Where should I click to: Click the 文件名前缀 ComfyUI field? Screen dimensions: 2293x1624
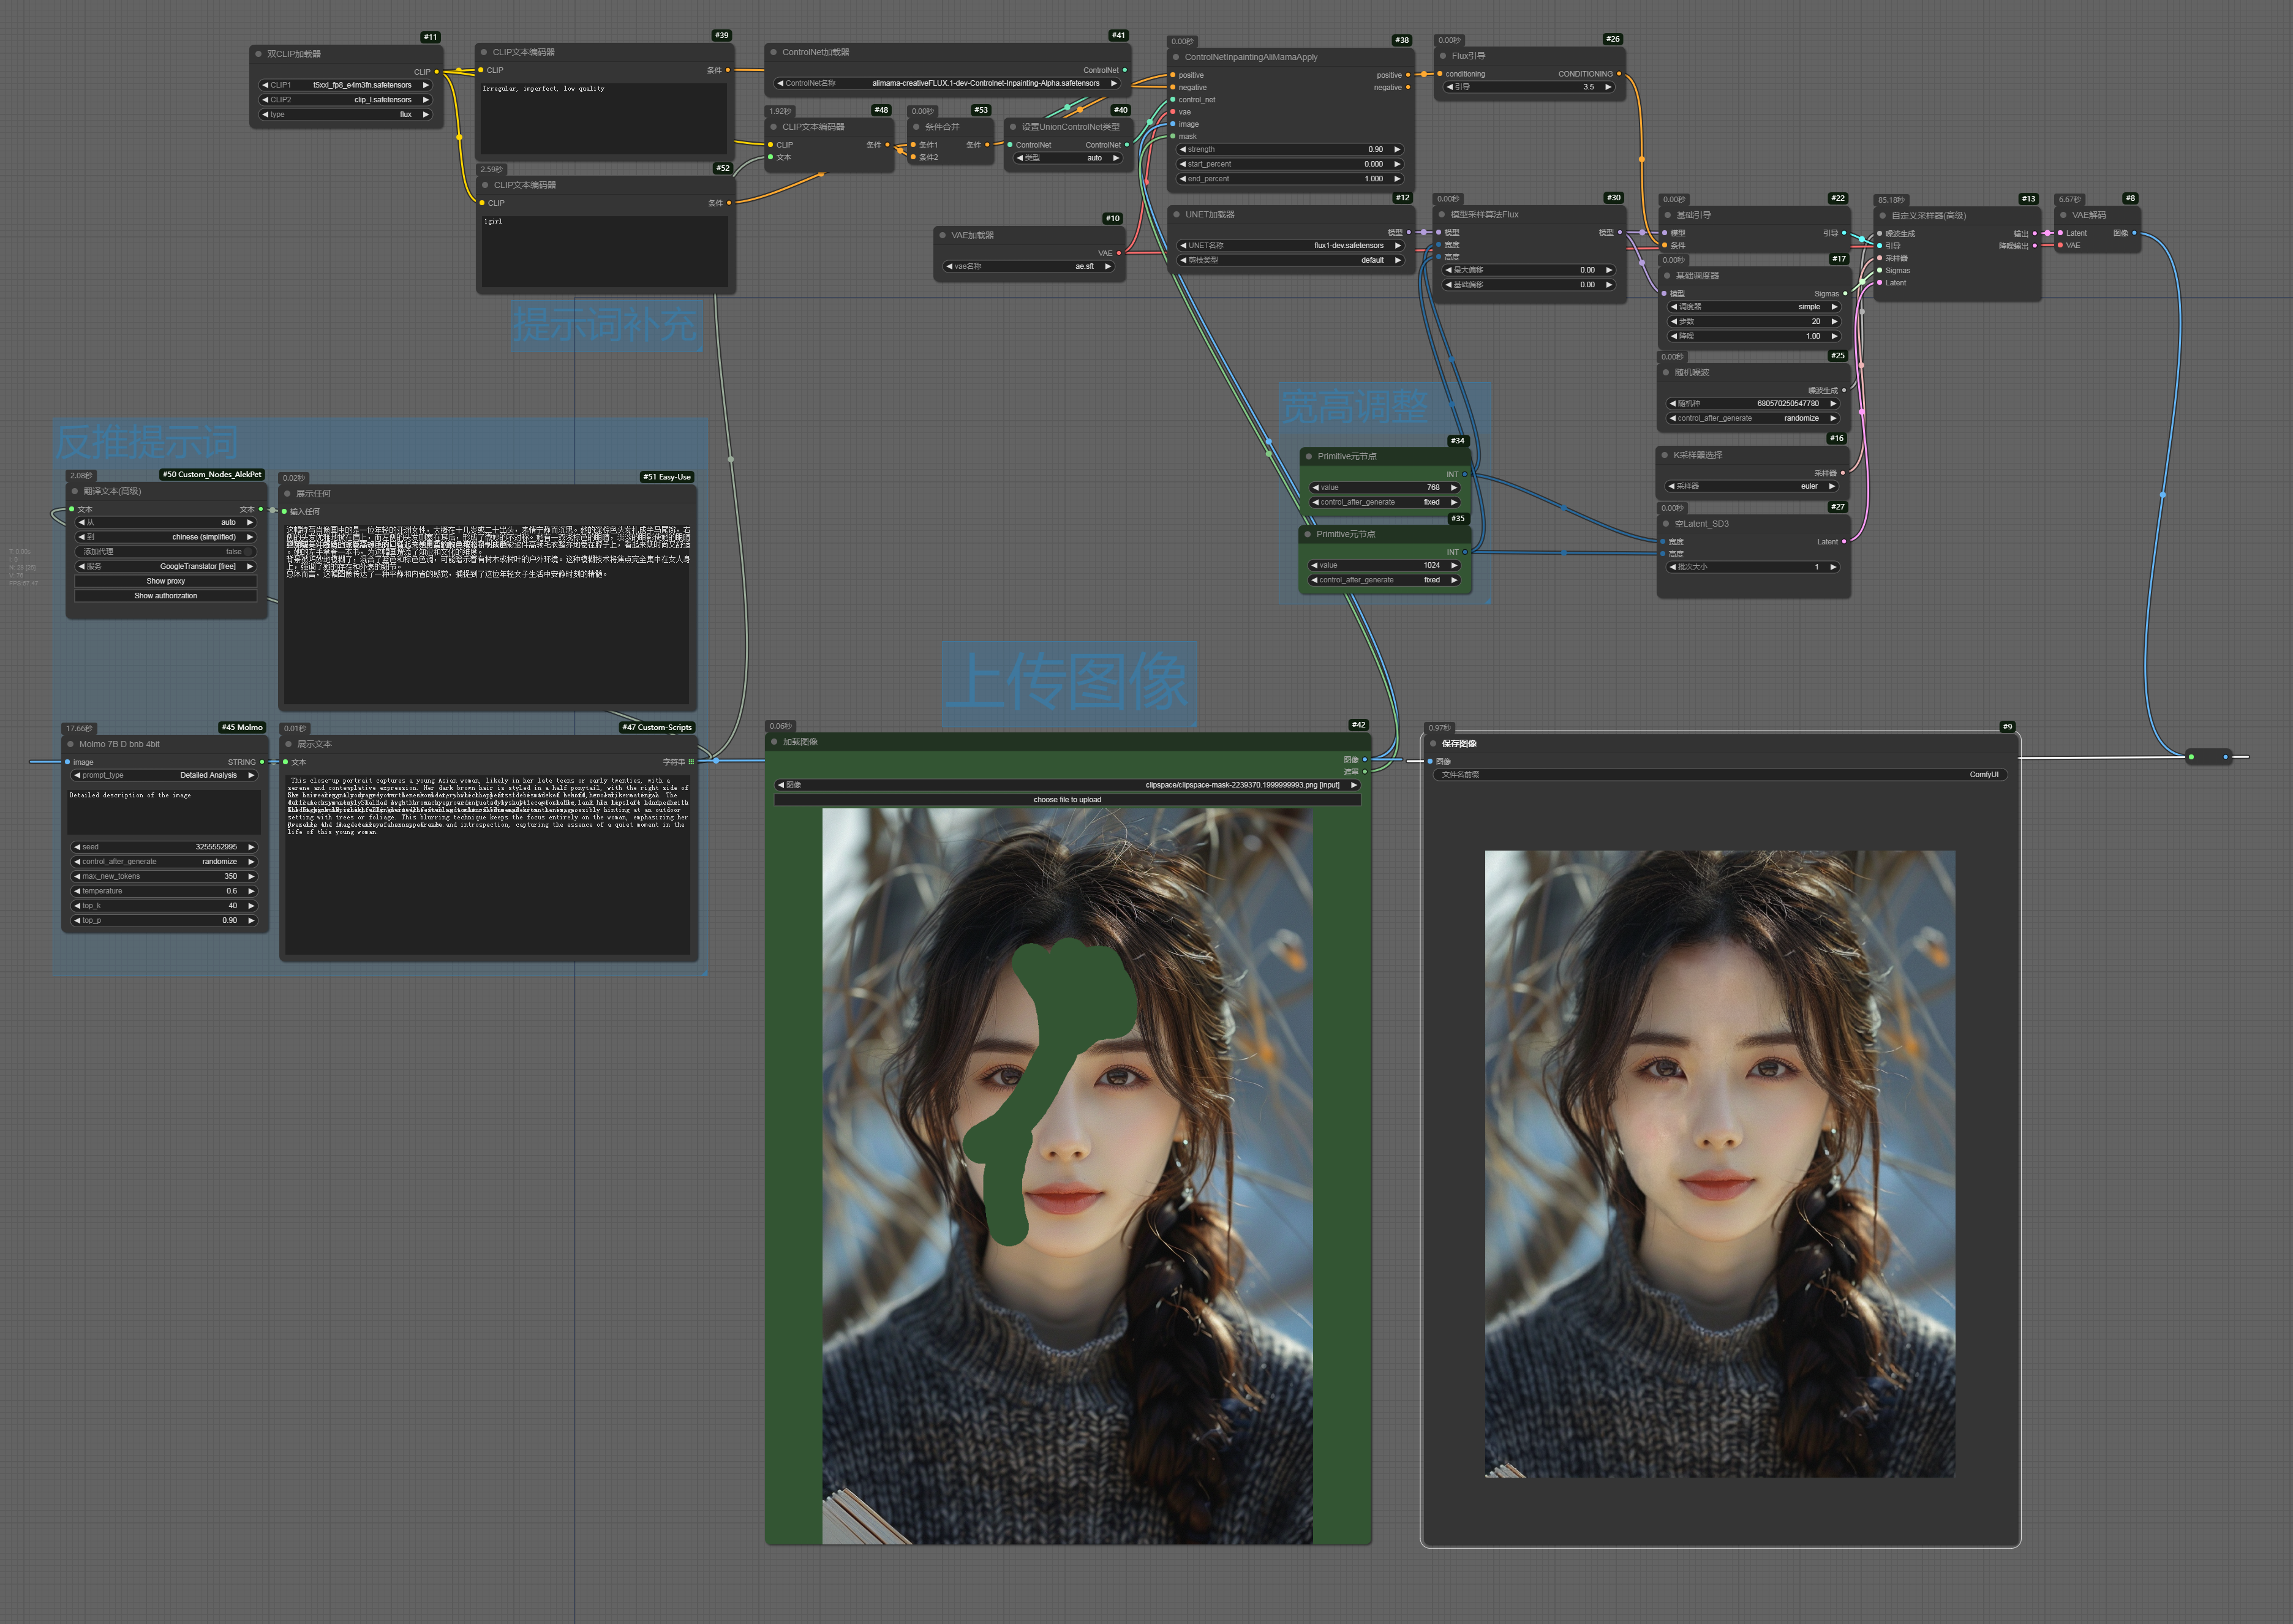[x=1720, y=775]
